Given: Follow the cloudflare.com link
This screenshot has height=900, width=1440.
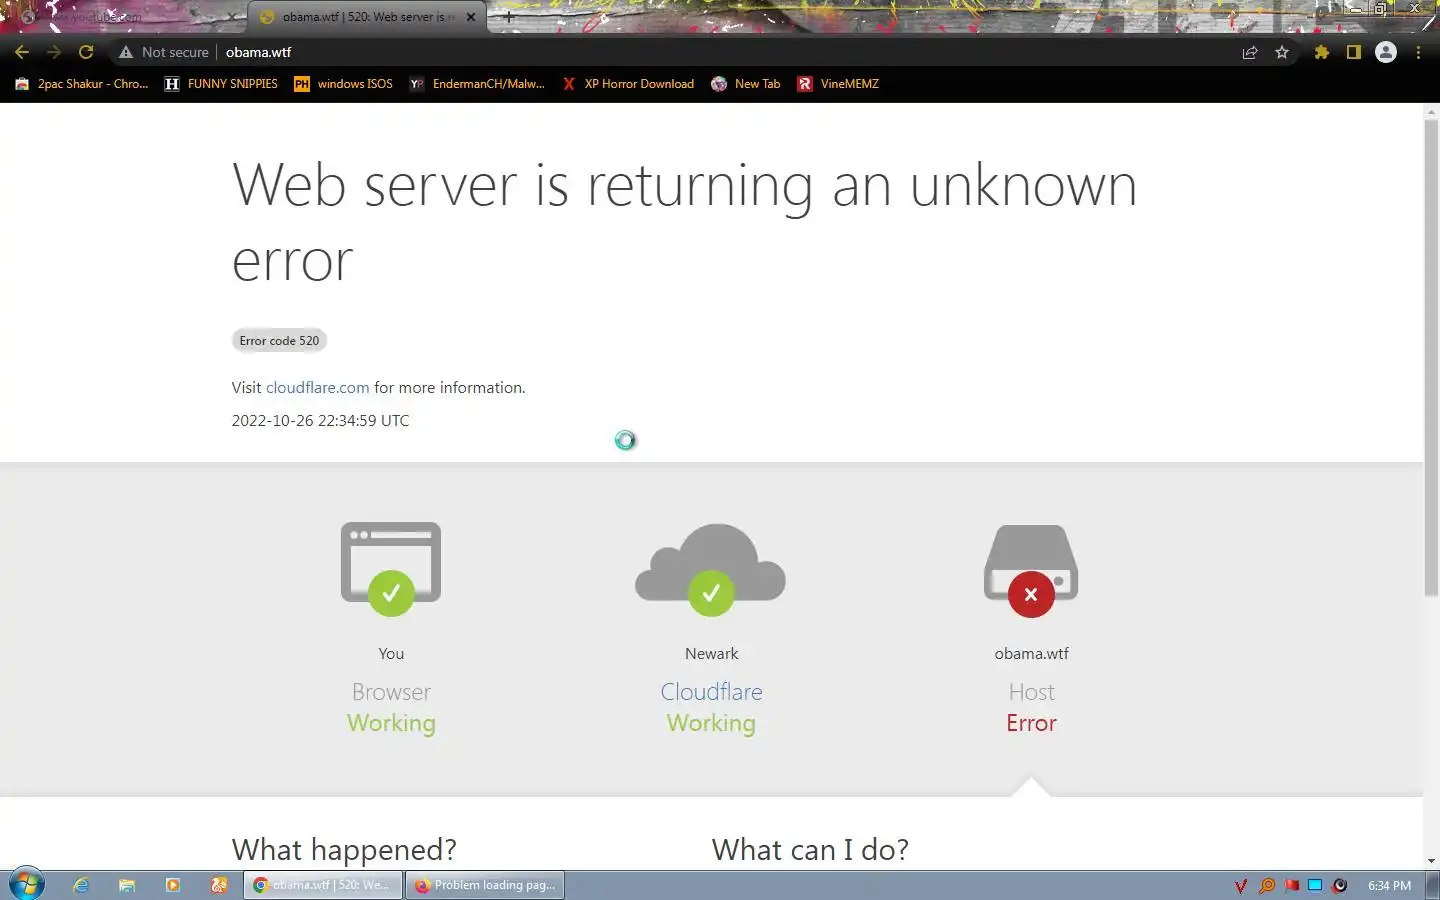Looking at the screenshot, I should (x=317, y=388).
